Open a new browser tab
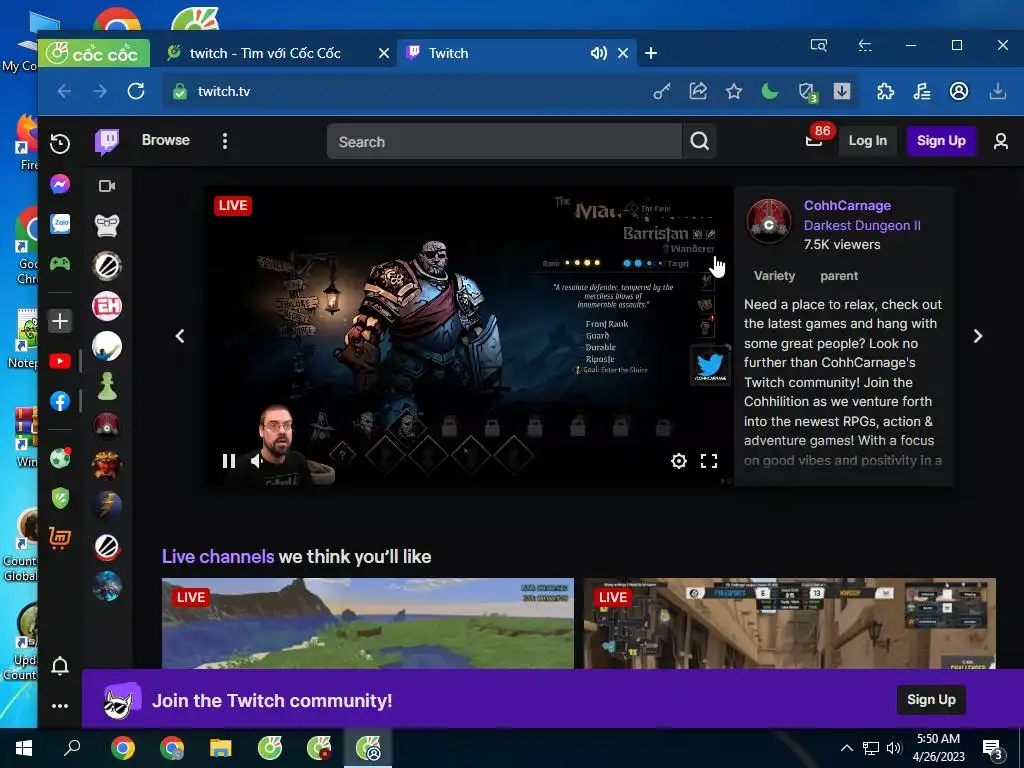 point(650,53)
